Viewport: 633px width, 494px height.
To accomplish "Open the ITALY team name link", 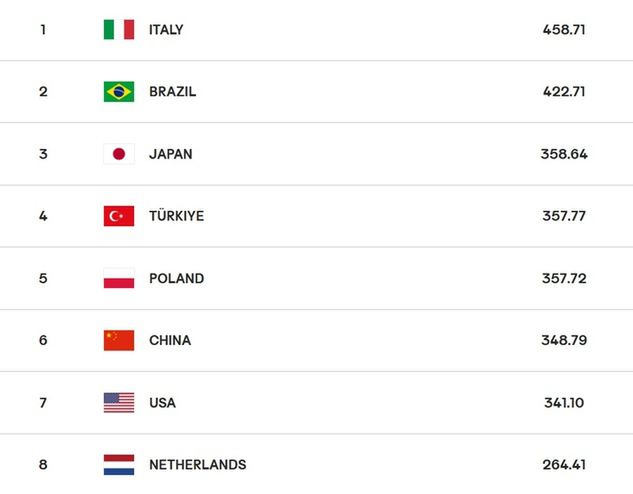I will coord(166,30).
